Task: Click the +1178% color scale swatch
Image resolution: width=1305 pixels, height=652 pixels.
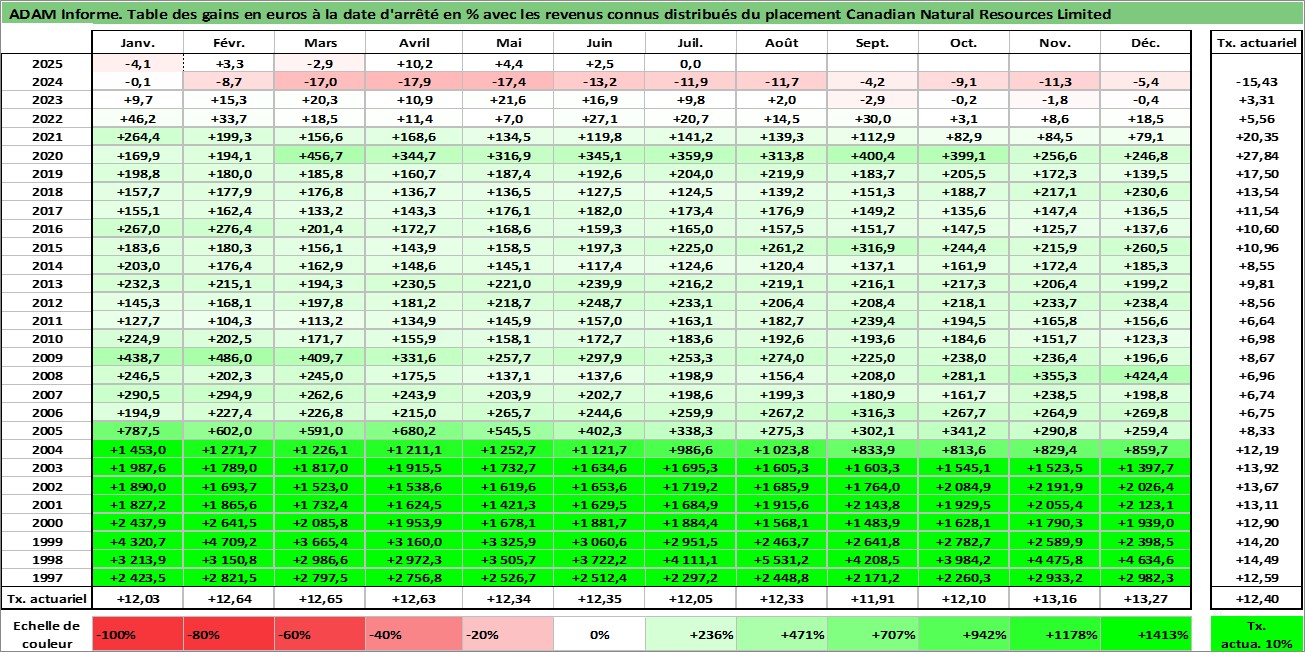Action: [x=1055, y=634]
